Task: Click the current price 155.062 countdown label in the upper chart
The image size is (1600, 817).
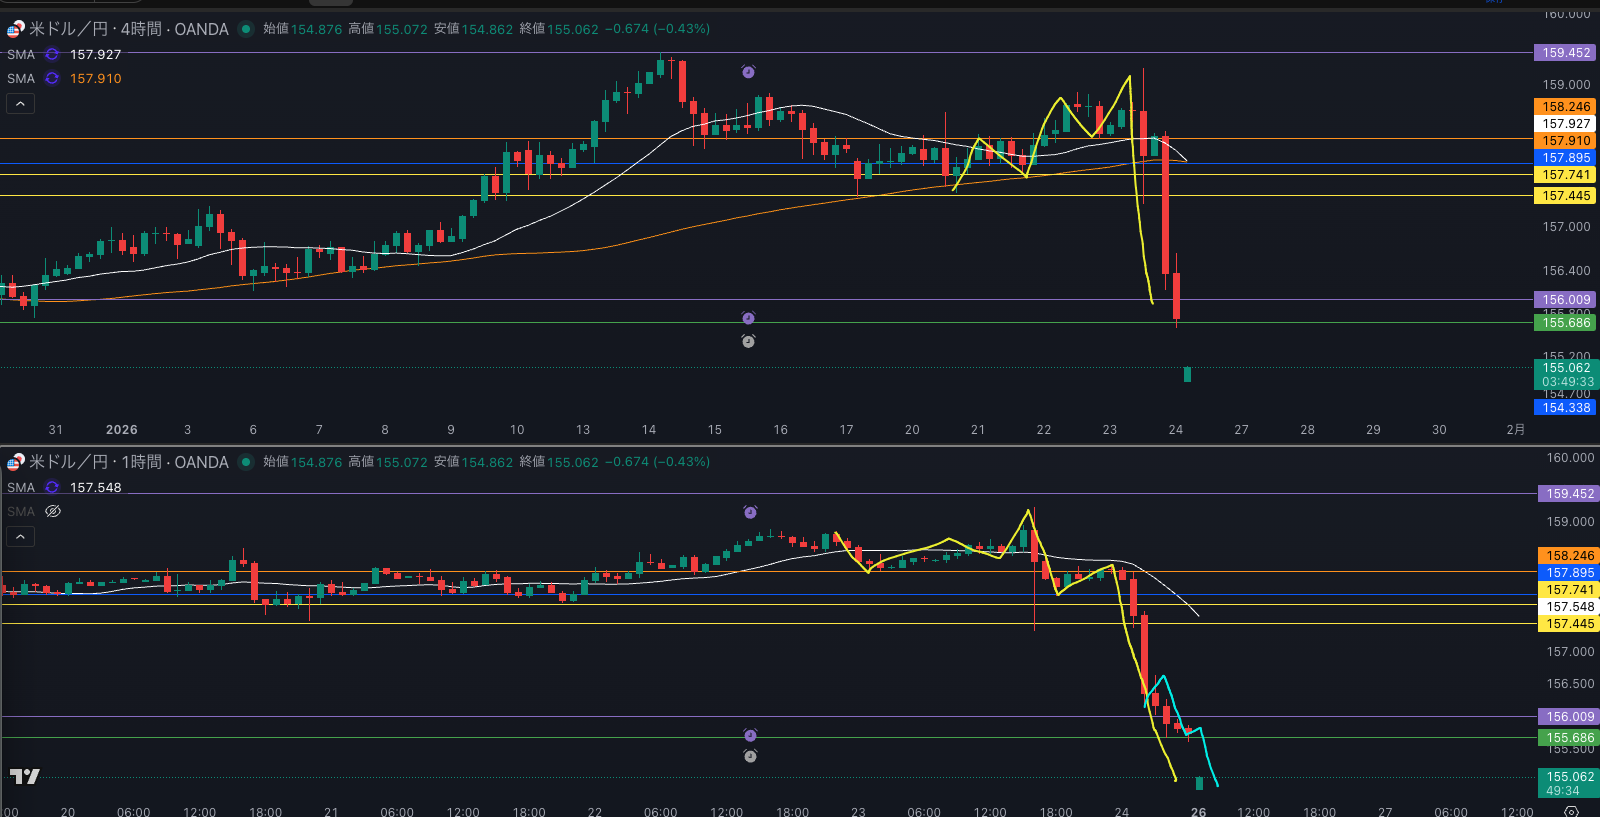Action: (1567, 374)
